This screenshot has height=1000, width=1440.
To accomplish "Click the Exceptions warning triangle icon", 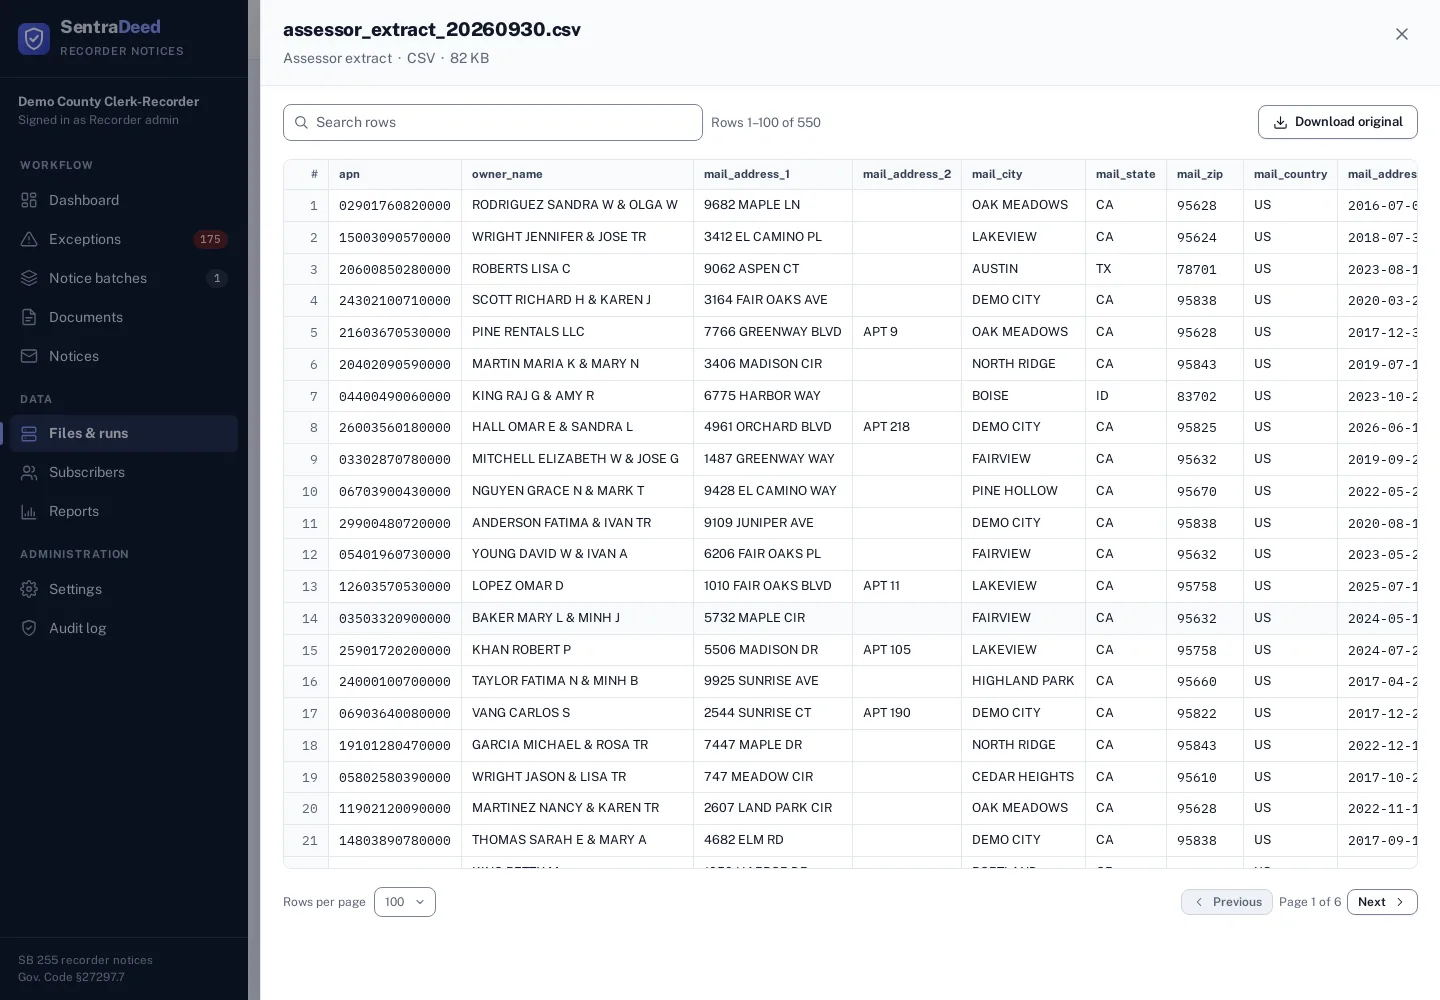I will (29, 239).
